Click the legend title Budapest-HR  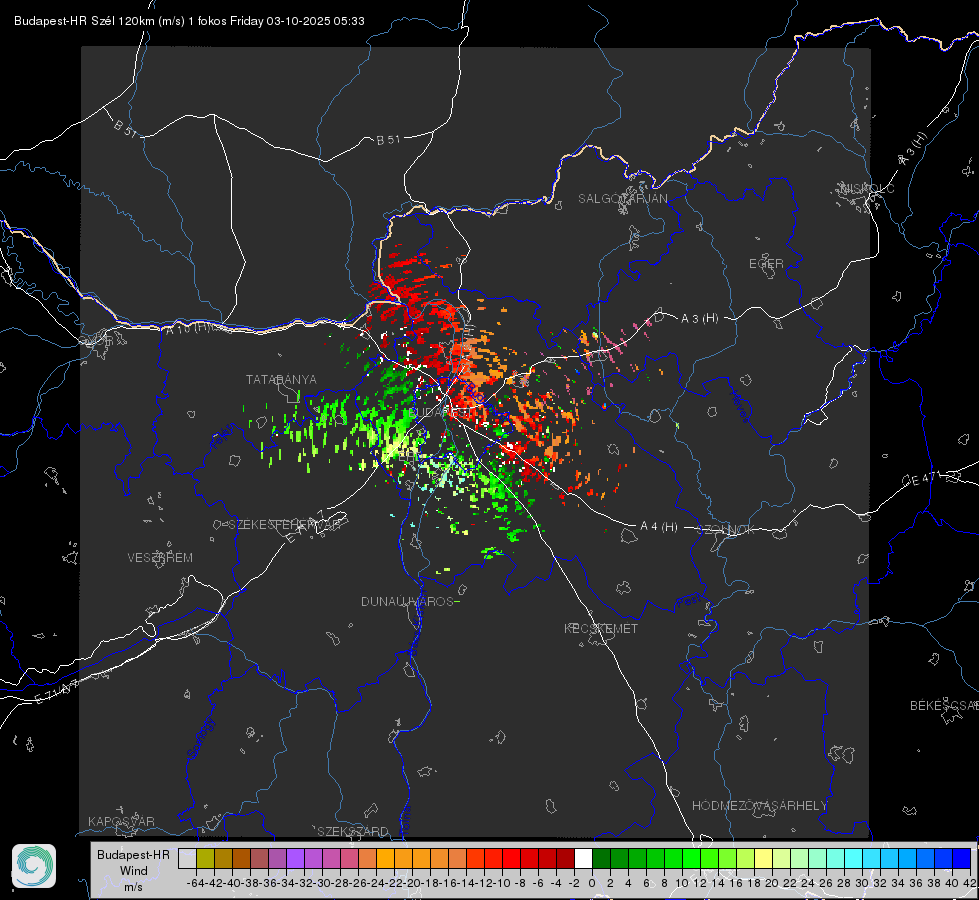click(x=134, y=855)
